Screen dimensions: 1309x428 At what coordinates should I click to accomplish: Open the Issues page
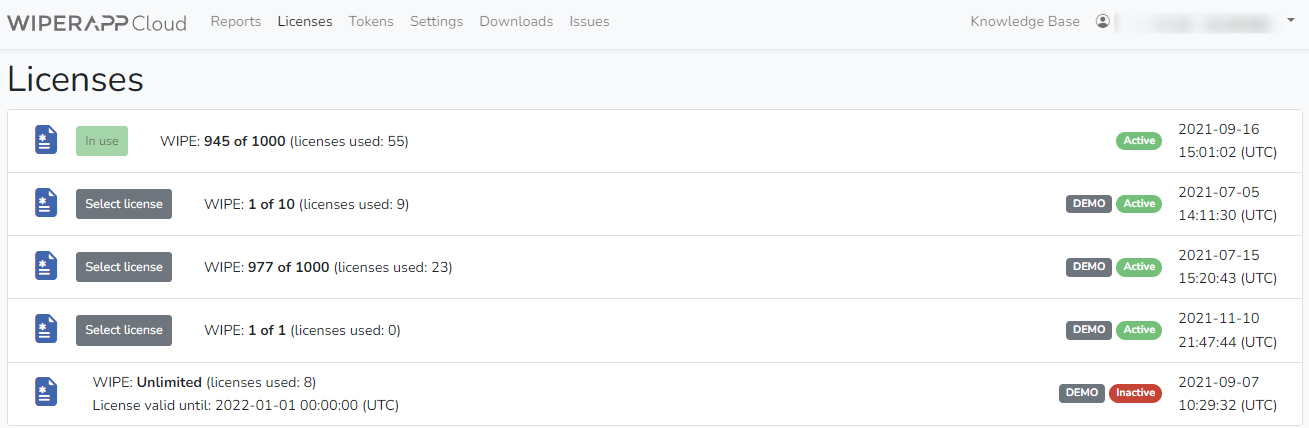click(x=589, y=21)
